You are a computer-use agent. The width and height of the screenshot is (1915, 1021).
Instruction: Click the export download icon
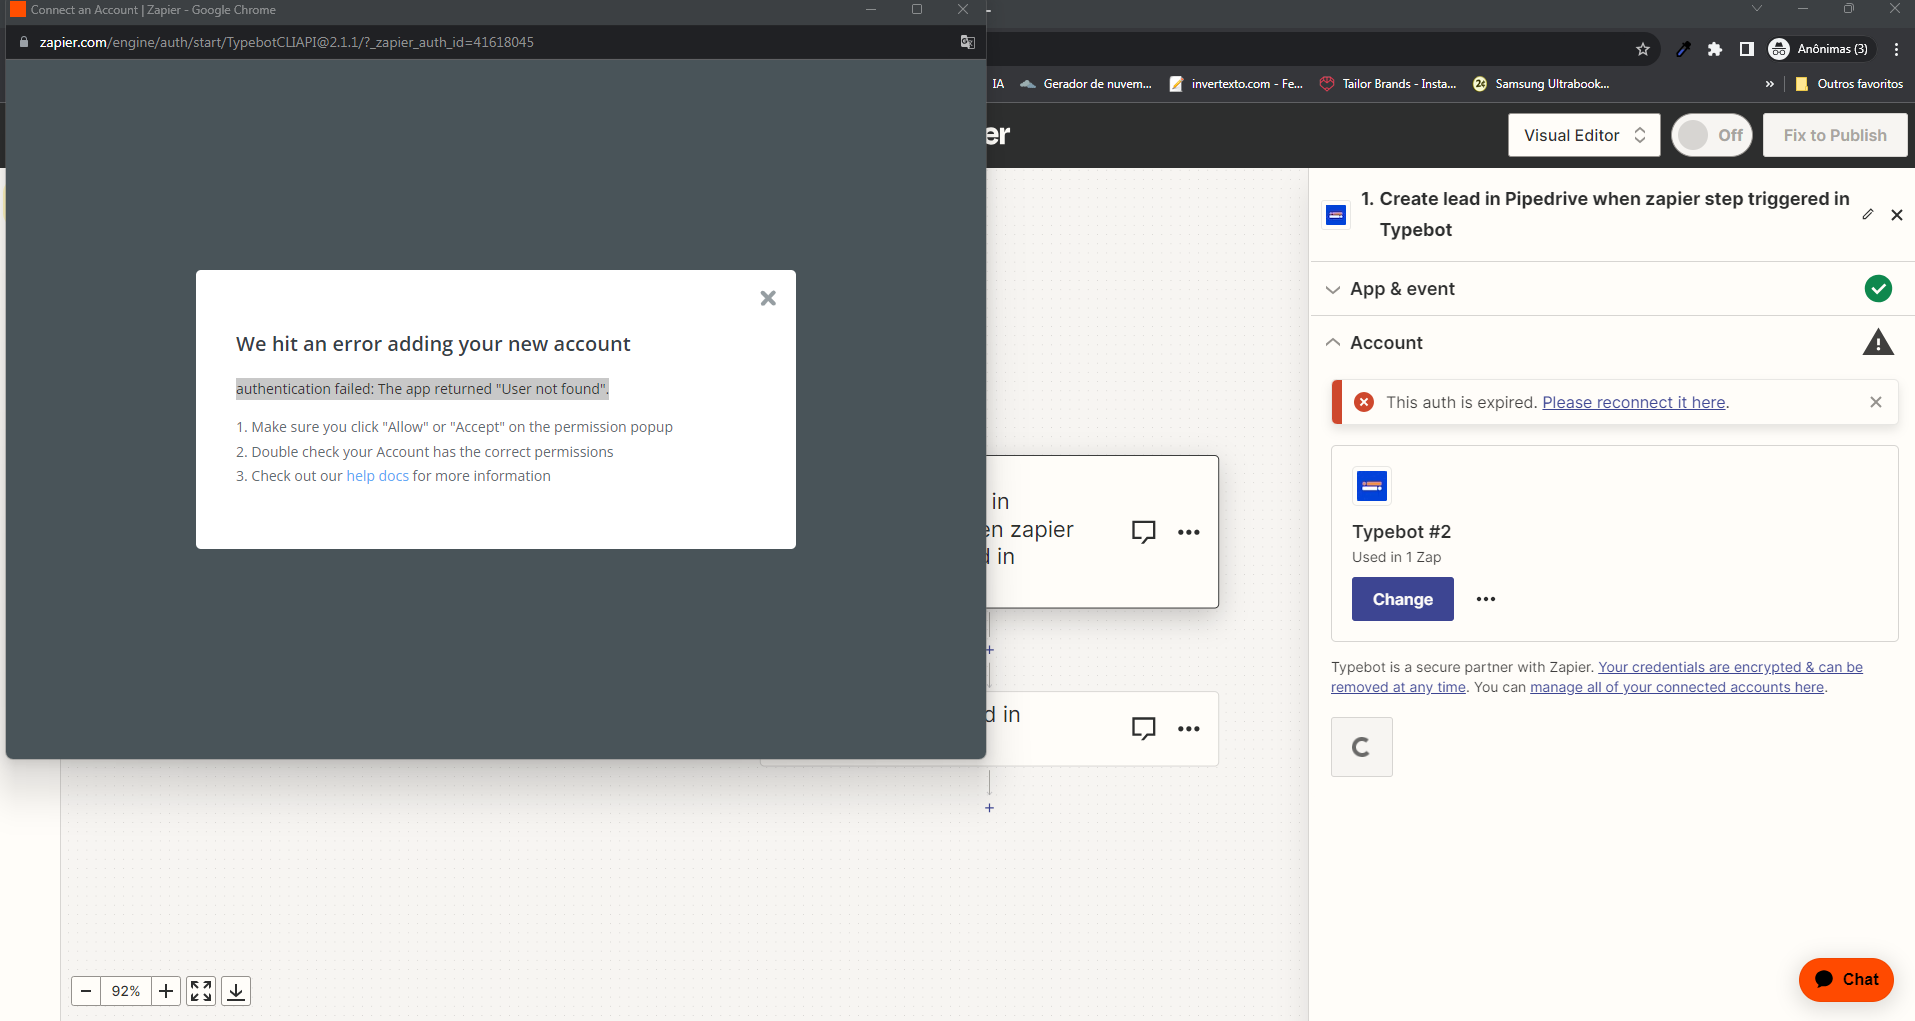236,991
